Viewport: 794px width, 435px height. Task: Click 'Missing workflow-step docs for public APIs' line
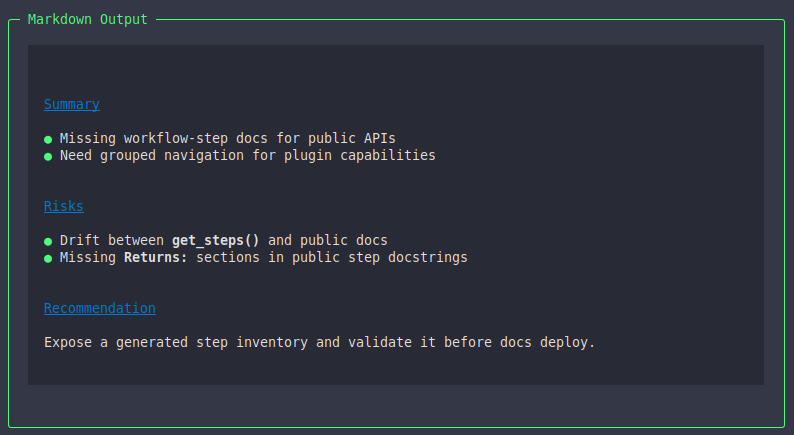(x=227, y=138)
